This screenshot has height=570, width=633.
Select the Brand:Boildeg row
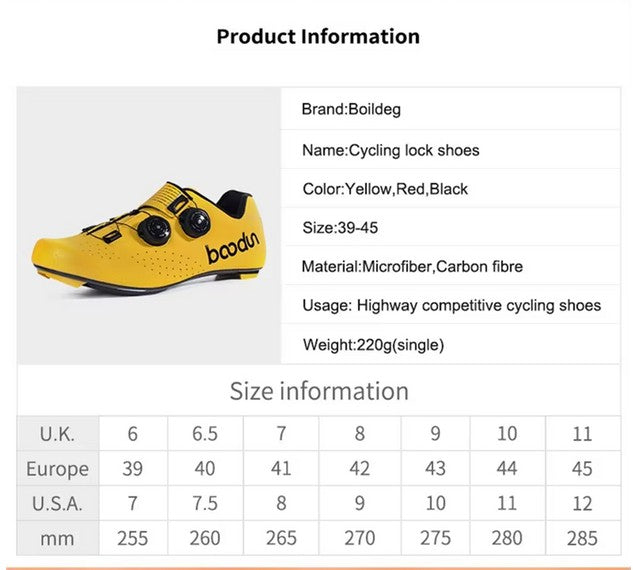point(351,109)
